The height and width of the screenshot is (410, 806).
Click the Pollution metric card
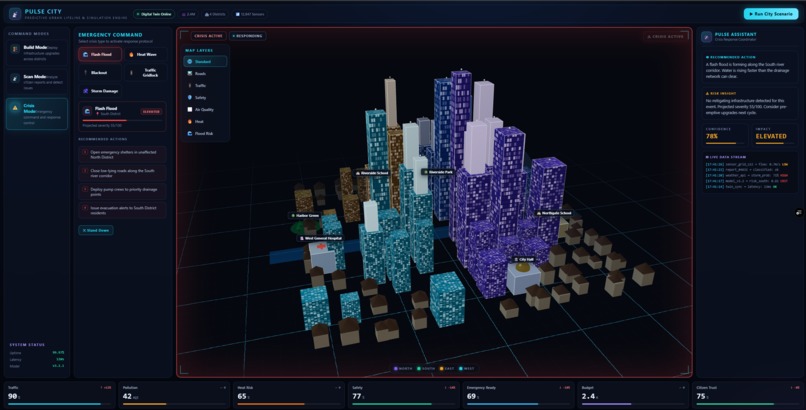click(x=174, y=395)
